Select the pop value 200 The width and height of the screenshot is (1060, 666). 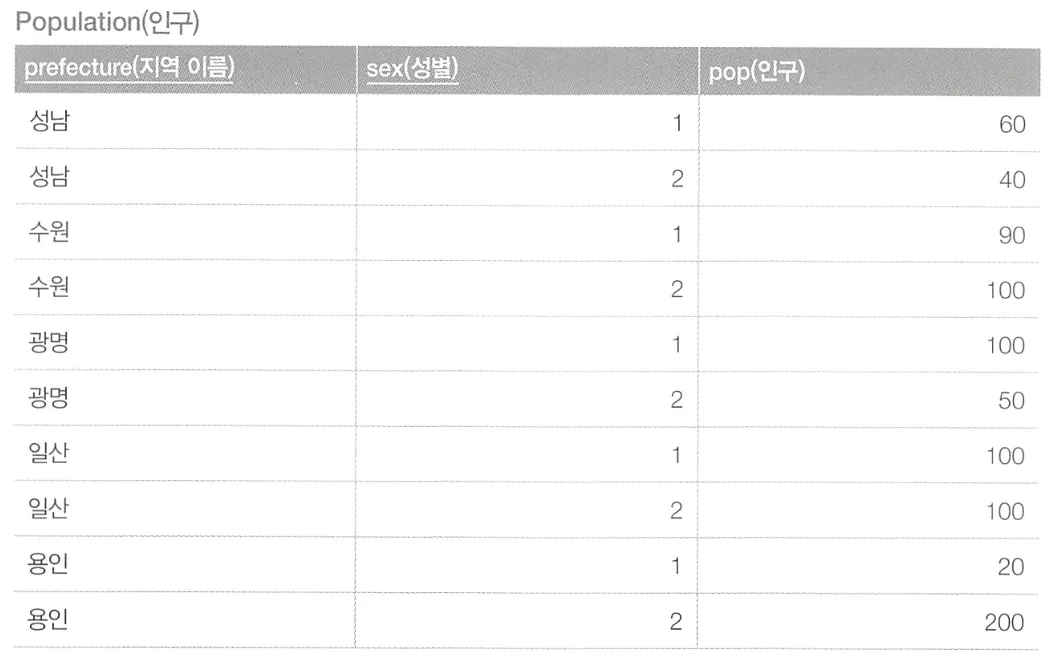point(1004,622)
